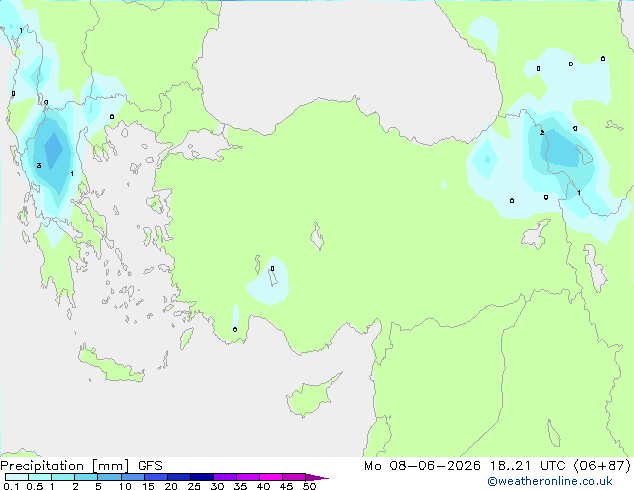Image resolution: width=634 pixels, height=490 pixels.
Task: Click the legend label '10'
Action: (125, 486)
